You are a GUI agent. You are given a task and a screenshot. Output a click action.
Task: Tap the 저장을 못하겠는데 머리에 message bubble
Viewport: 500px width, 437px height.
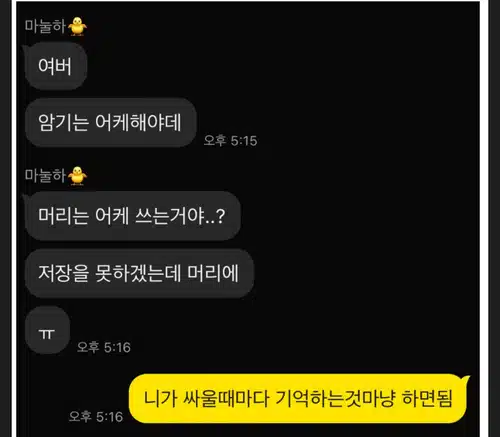(139, 273)
